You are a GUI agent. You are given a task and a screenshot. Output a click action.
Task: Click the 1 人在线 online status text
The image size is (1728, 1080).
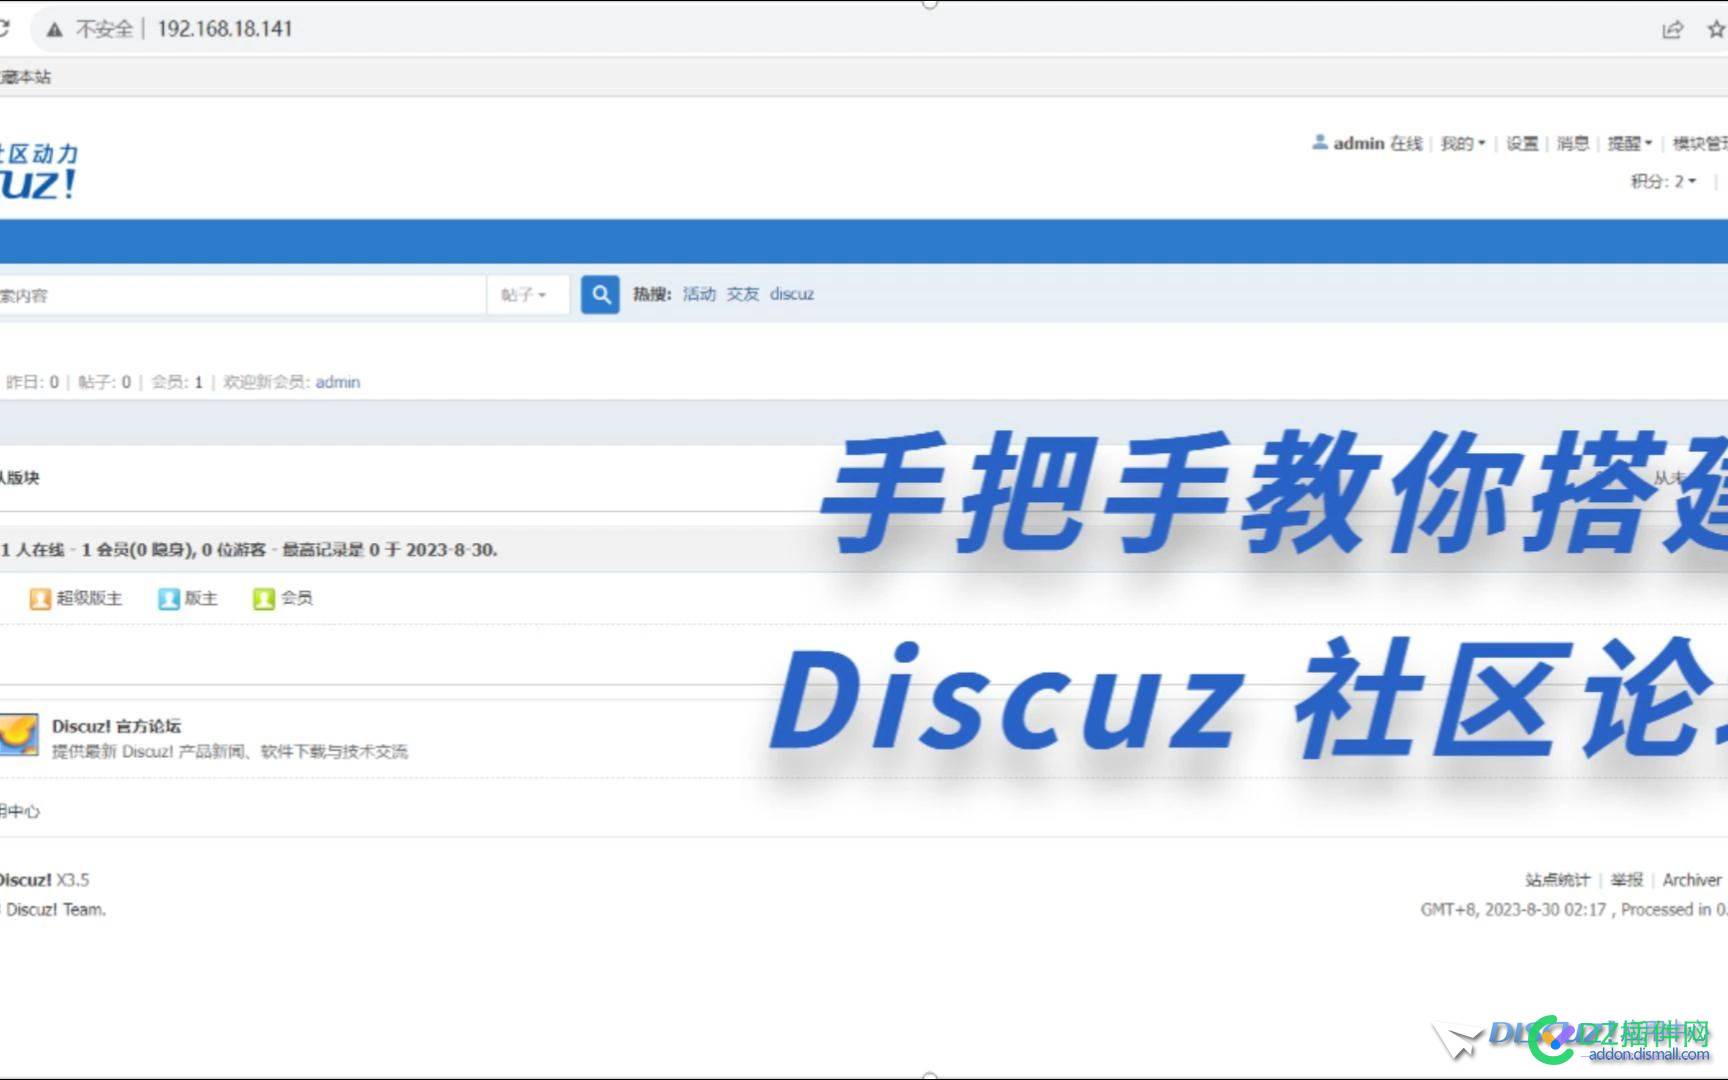(x=33, y=550)
